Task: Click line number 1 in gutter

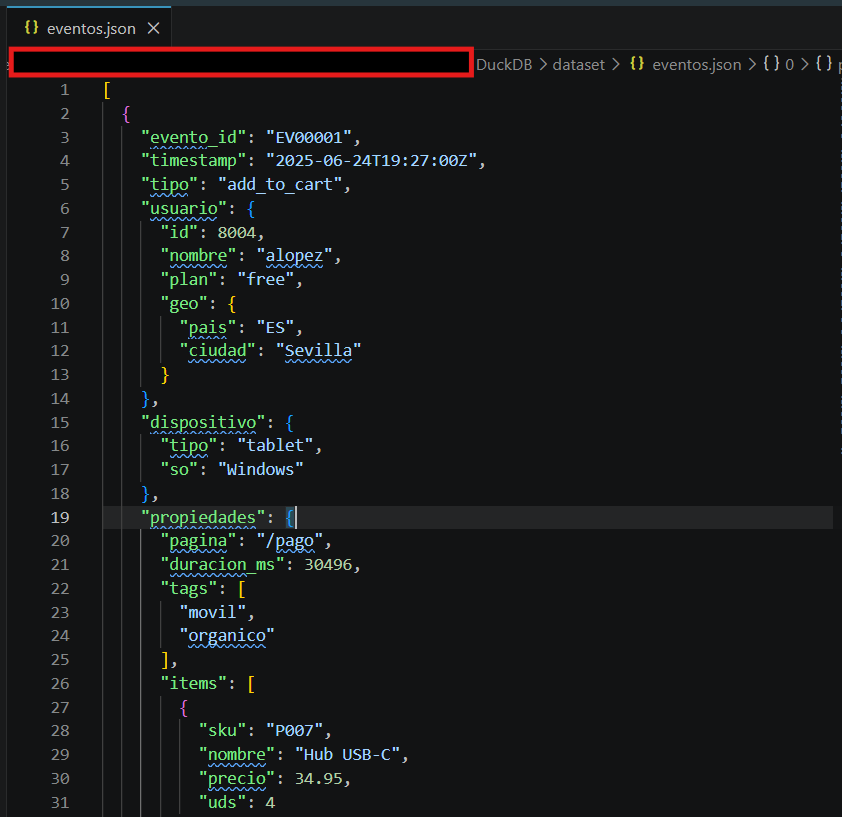Action: (65, 90)
